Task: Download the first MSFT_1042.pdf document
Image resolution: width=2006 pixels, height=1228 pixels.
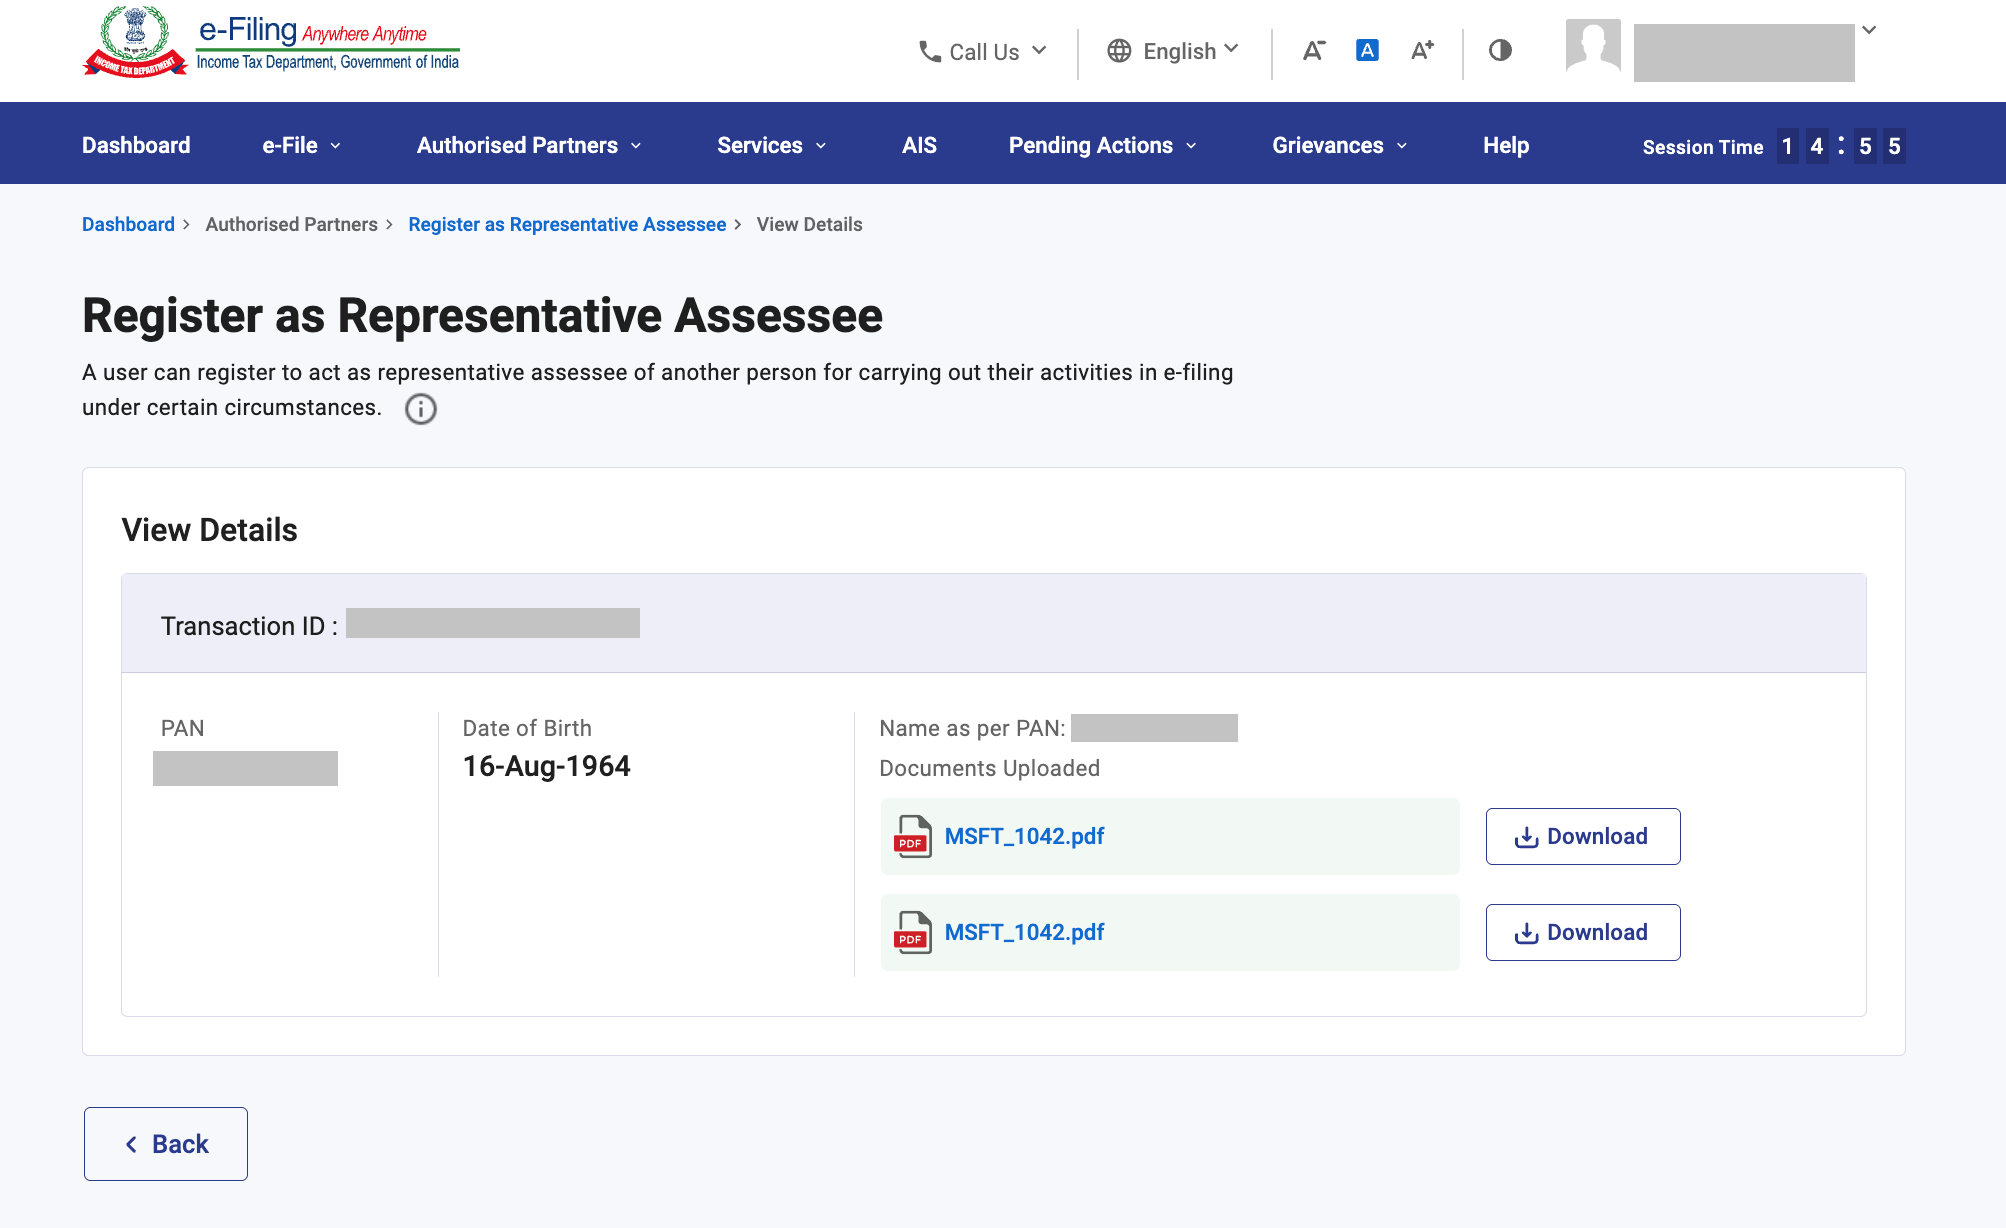Action: [x=1583, y=836]
